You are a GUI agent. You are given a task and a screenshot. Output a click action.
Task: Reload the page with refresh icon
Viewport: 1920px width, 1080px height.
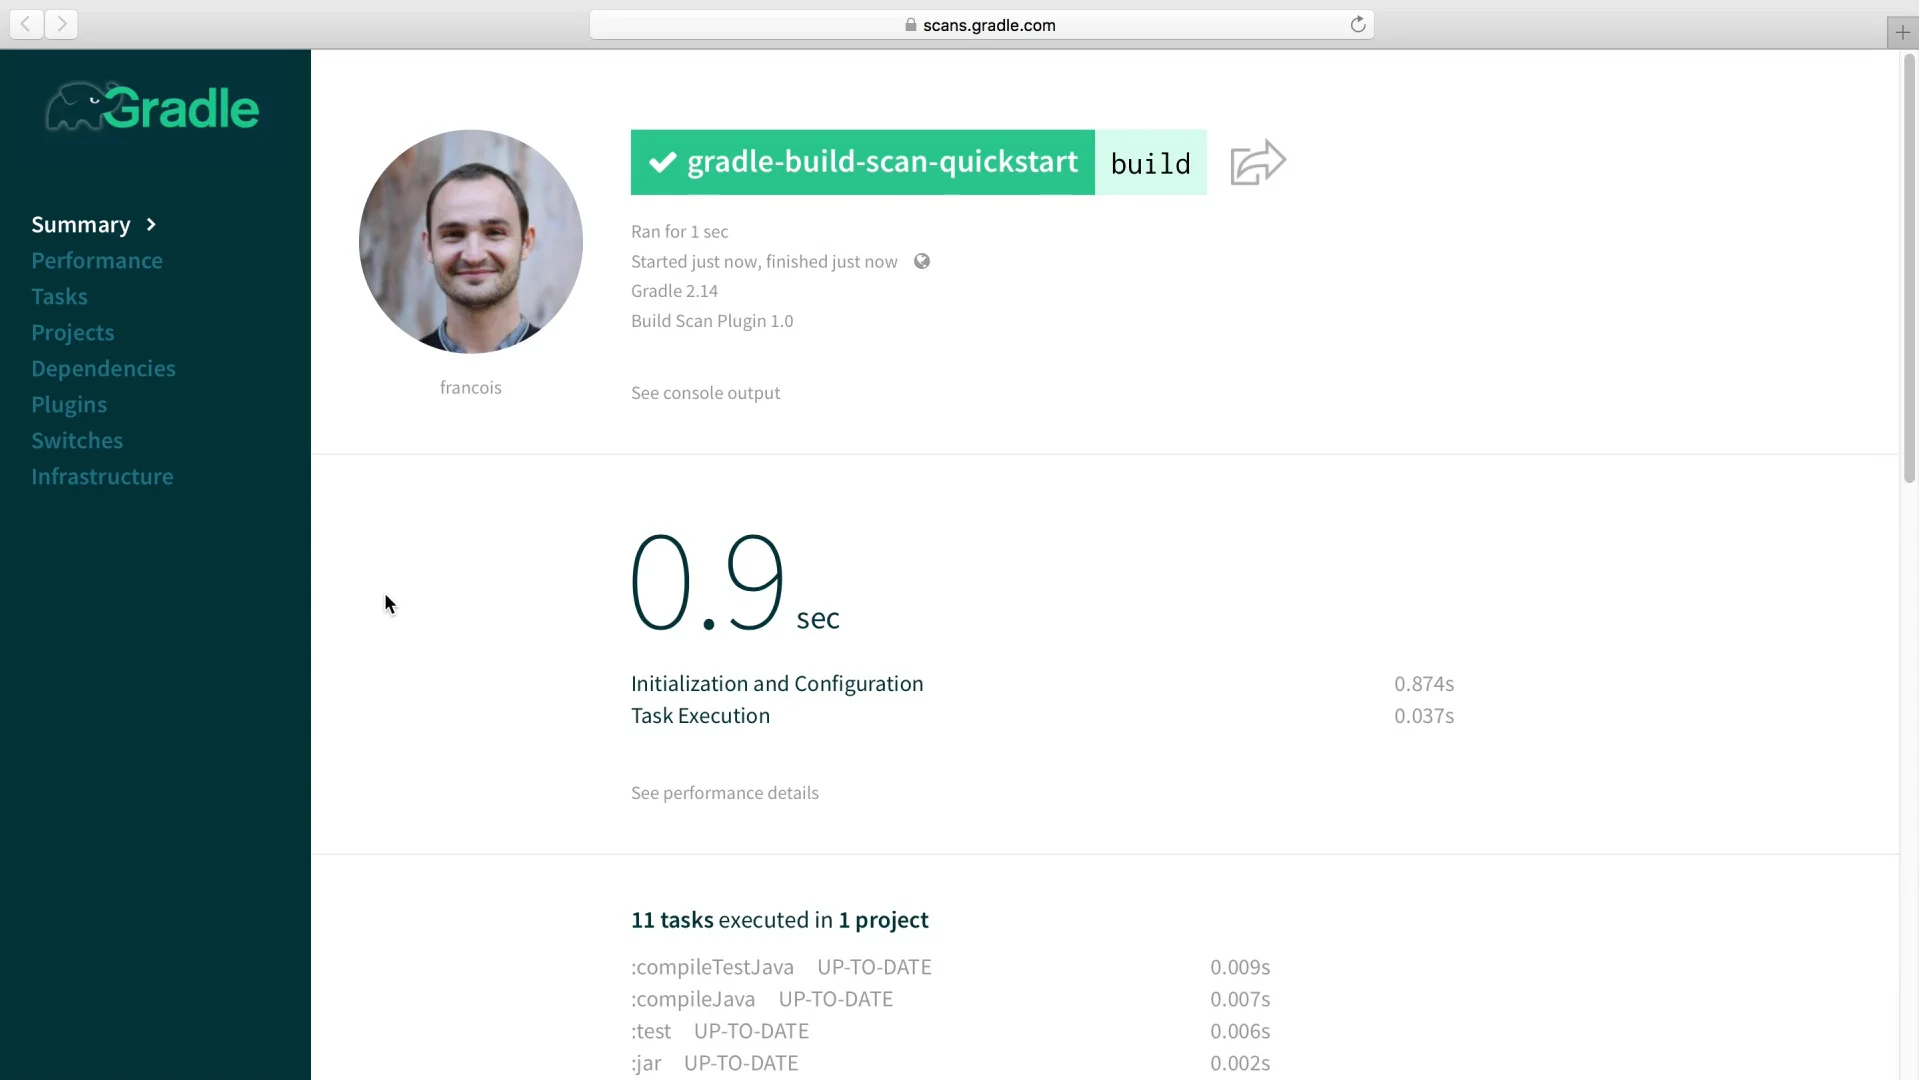click(x=1357, y=24)
